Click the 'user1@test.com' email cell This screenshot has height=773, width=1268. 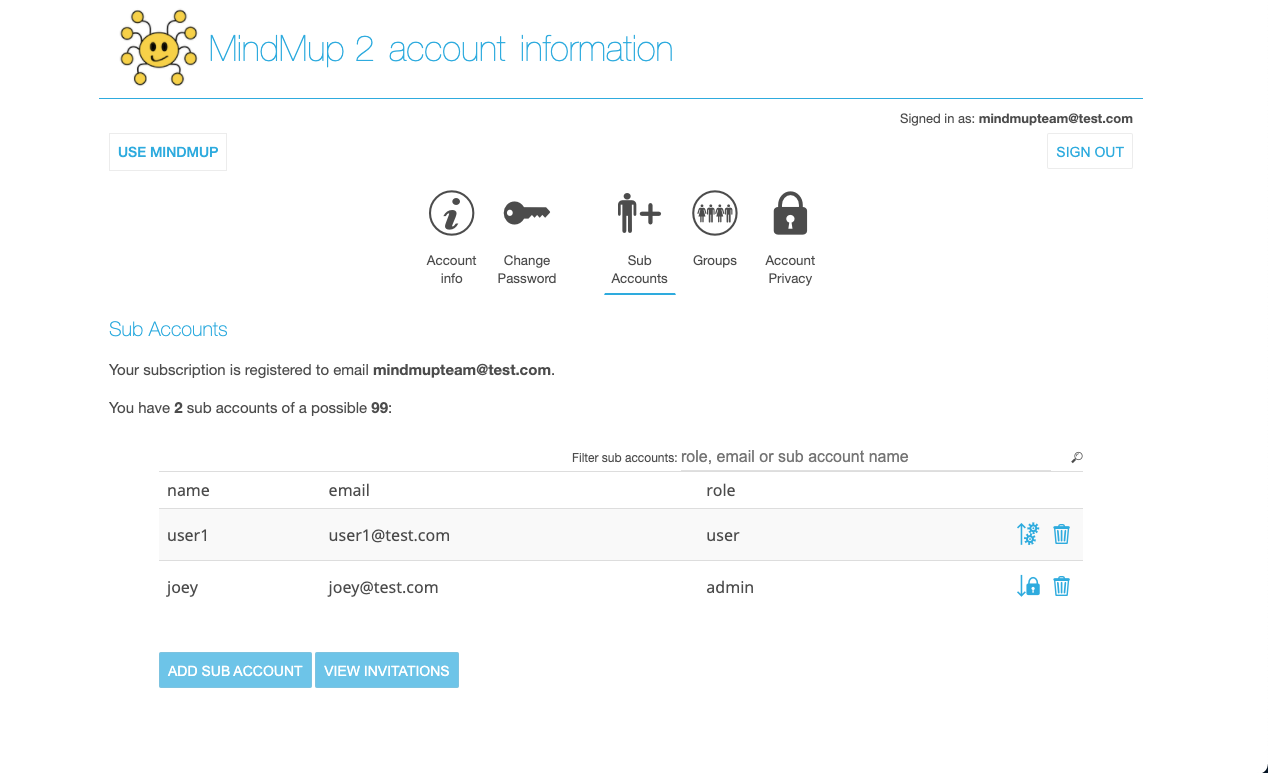click(x=389, y=535)
